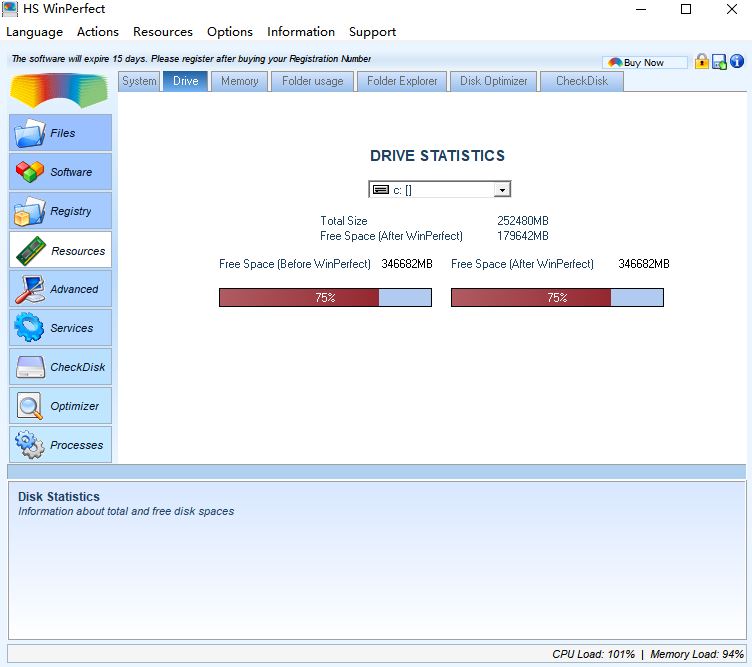Open the Folder Explorer tab
The width and height of the screenshot is (752, 667).
point(402,81)
